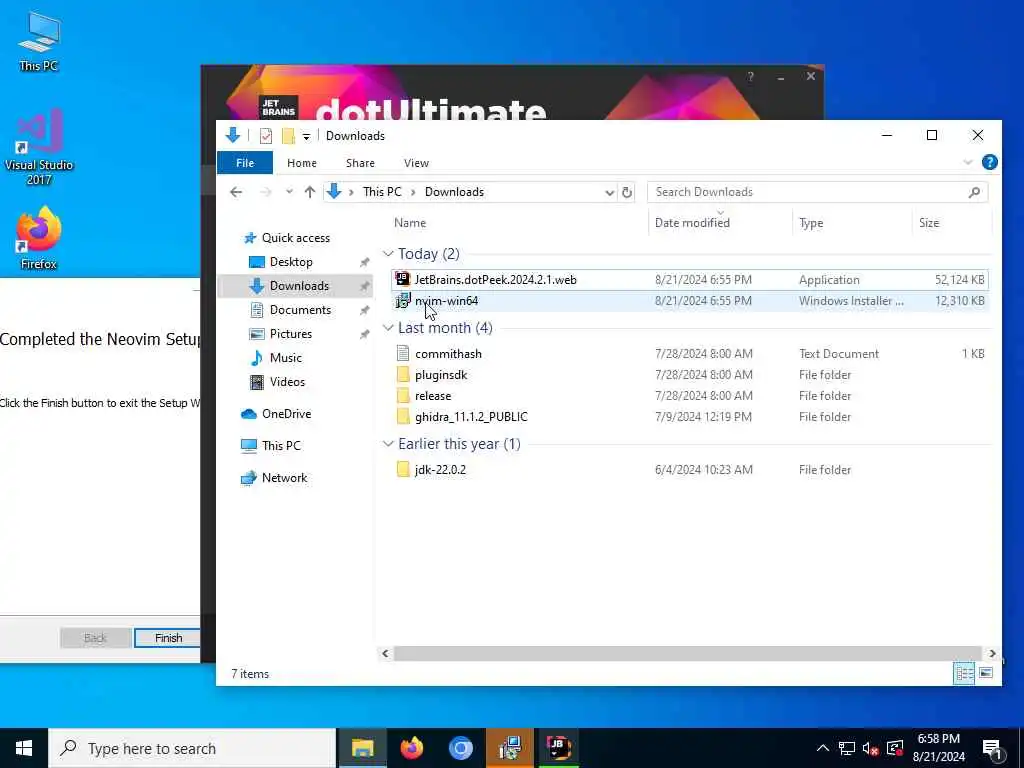This screenshot has width=1024, height=768.
Task: Switch to the Share ribbon tab
Action: [x=360, y=163]
